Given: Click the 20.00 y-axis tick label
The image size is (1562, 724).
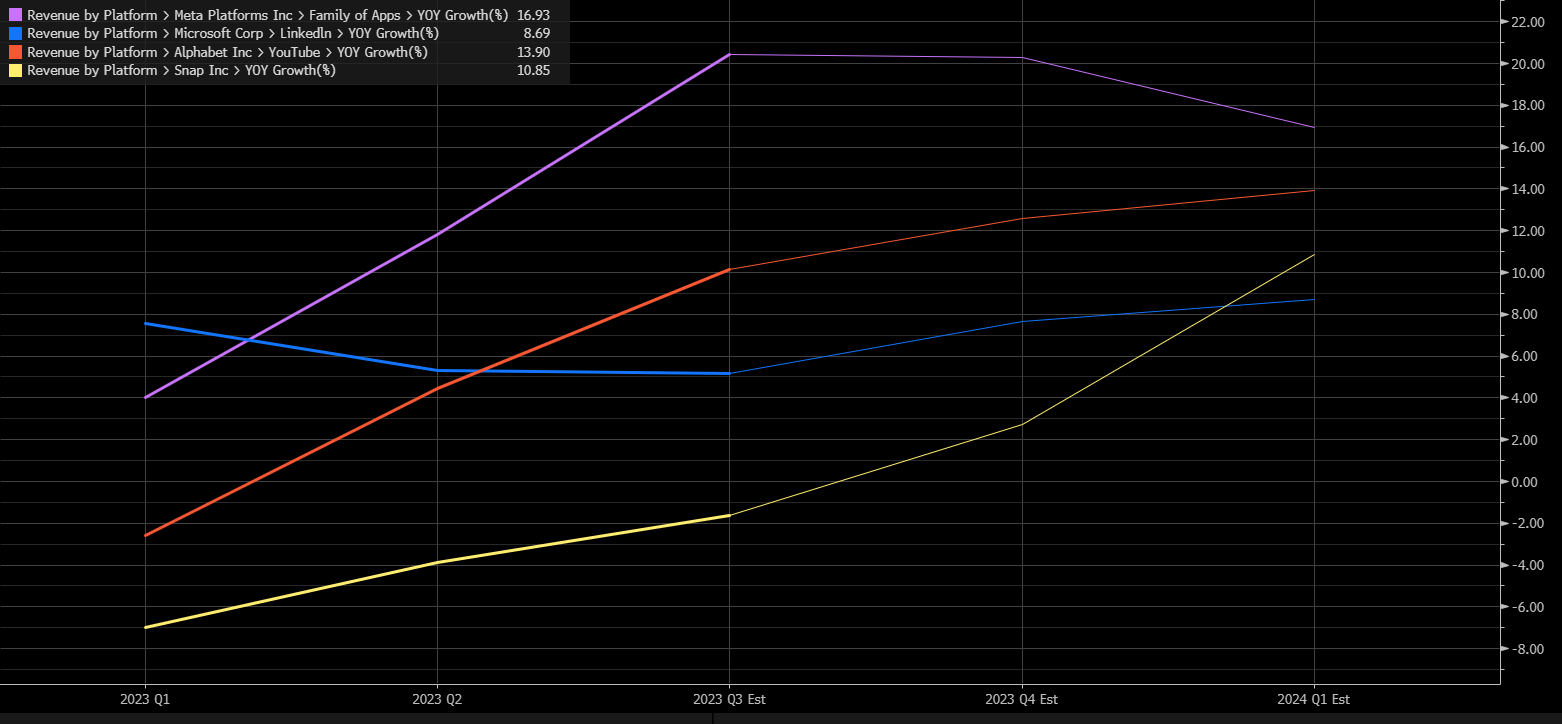Looking at the screenshot, I should [1527, 64].
